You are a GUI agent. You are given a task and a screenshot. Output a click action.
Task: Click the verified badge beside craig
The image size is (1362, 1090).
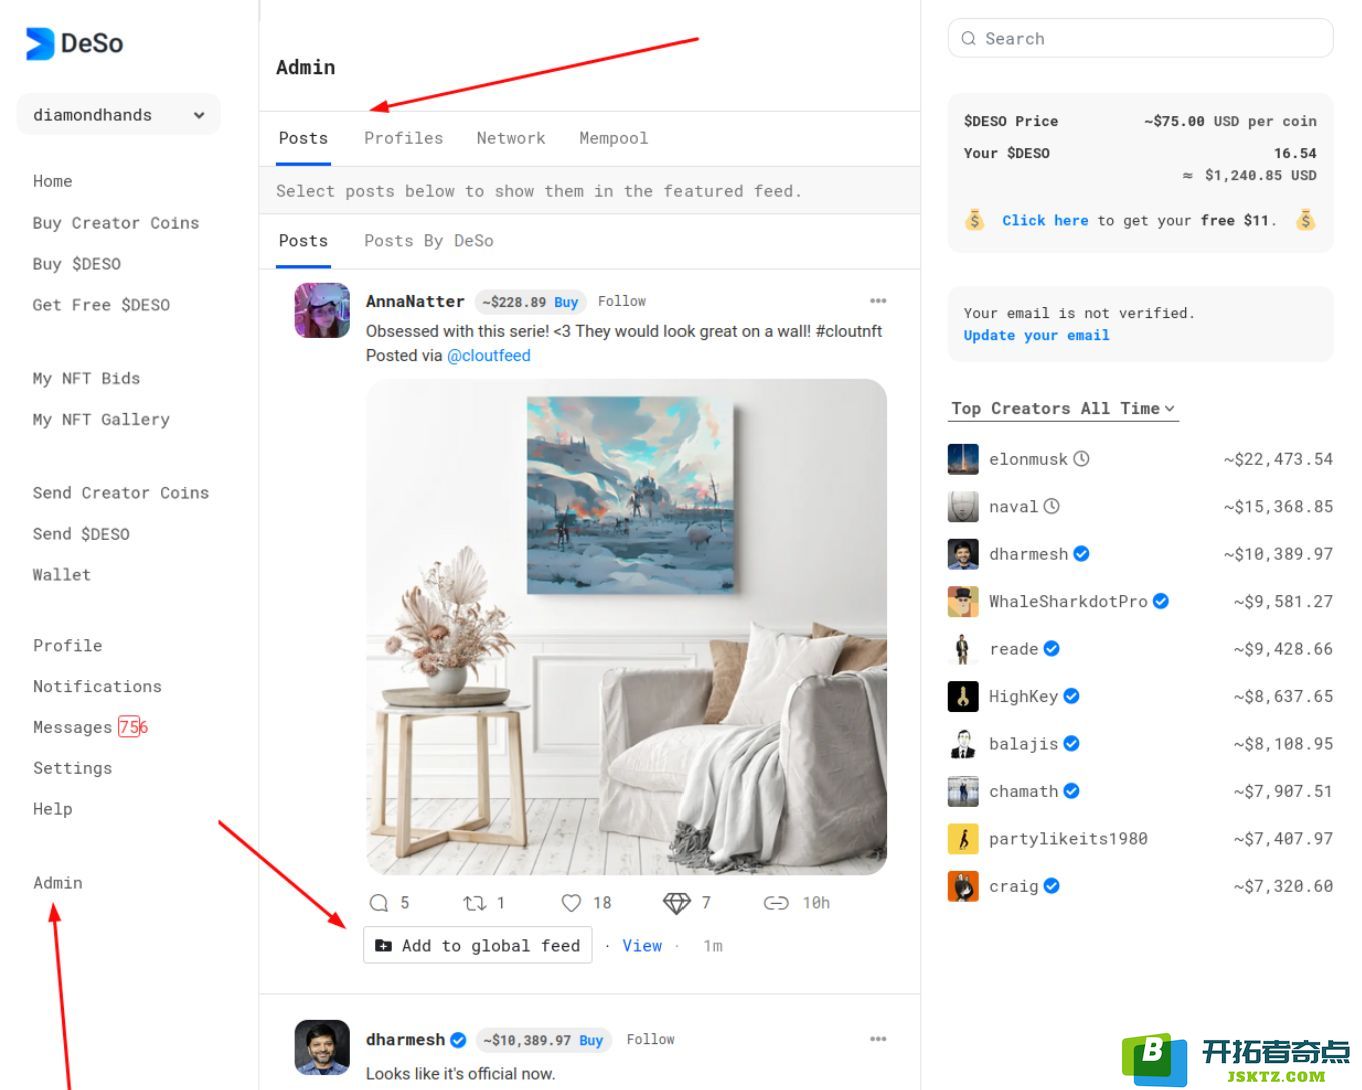tap(1051, 886)
